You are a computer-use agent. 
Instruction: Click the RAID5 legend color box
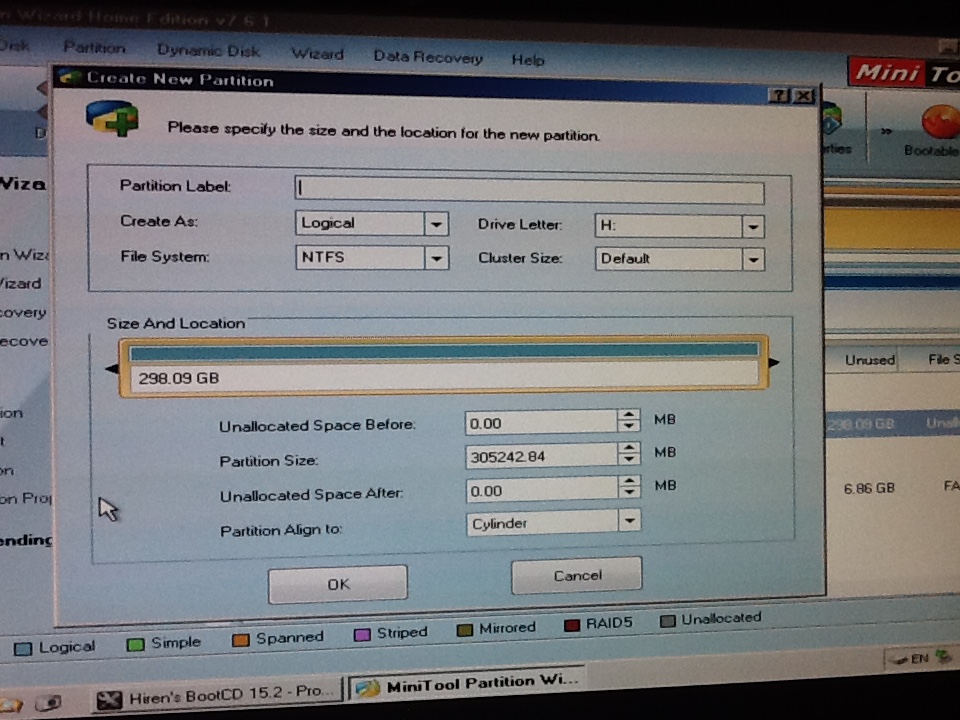coord(572,625)
